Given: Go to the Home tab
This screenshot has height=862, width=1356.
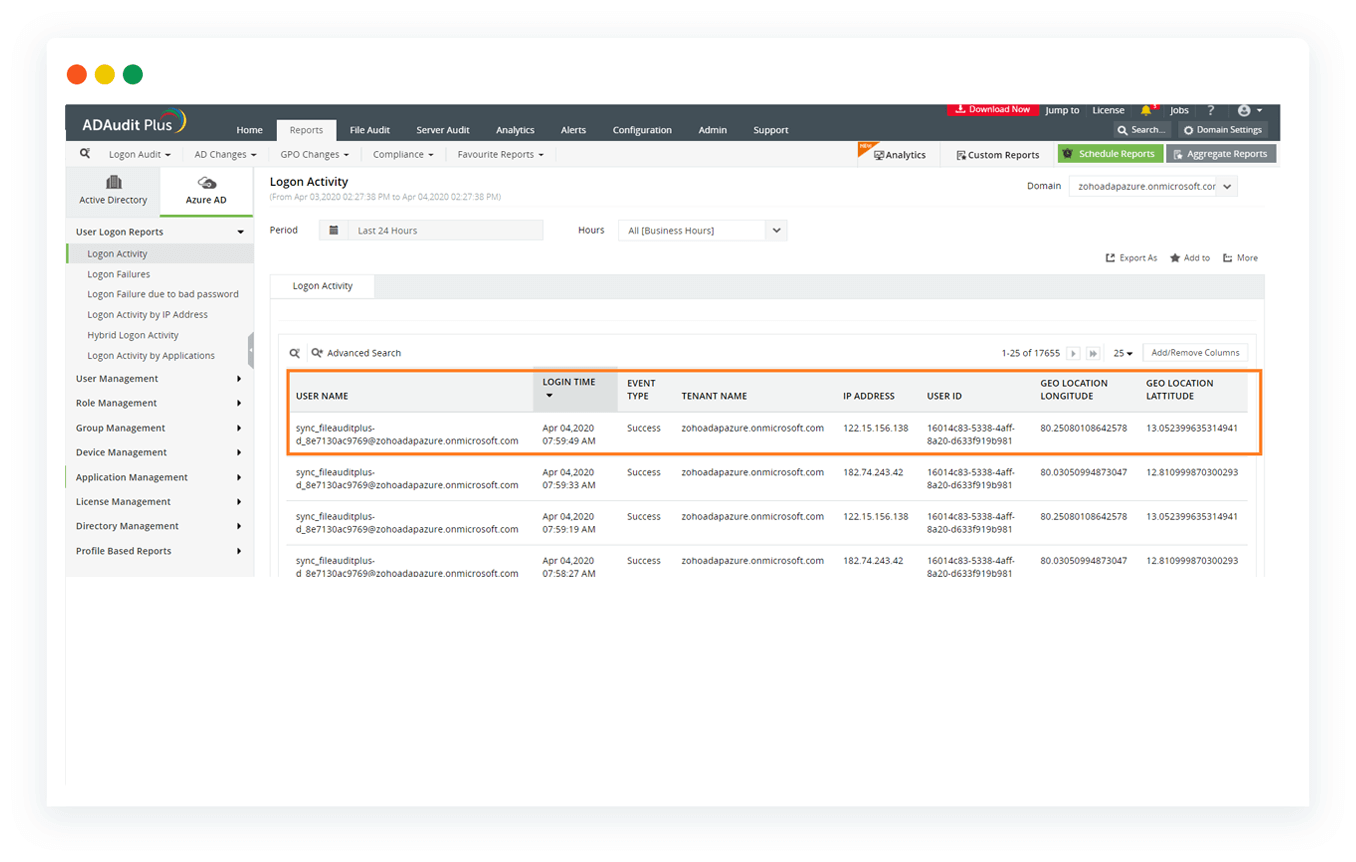Looking at the screenshot, I should point(250,130).
